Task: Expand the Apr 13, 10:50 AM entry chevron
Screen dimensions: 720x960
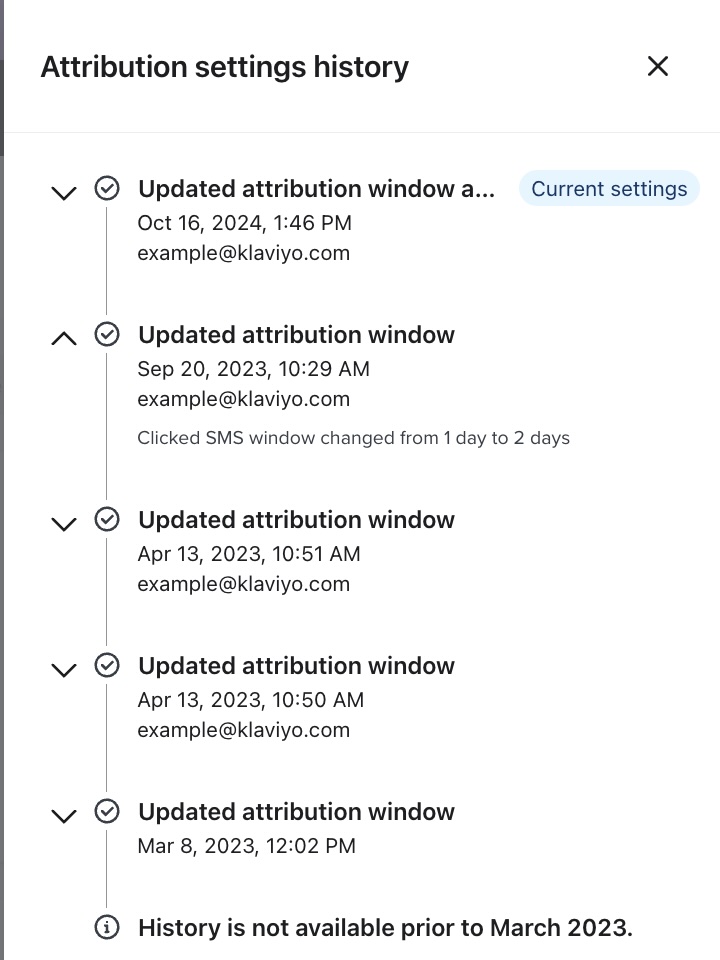Action: [x=64, y=669]
